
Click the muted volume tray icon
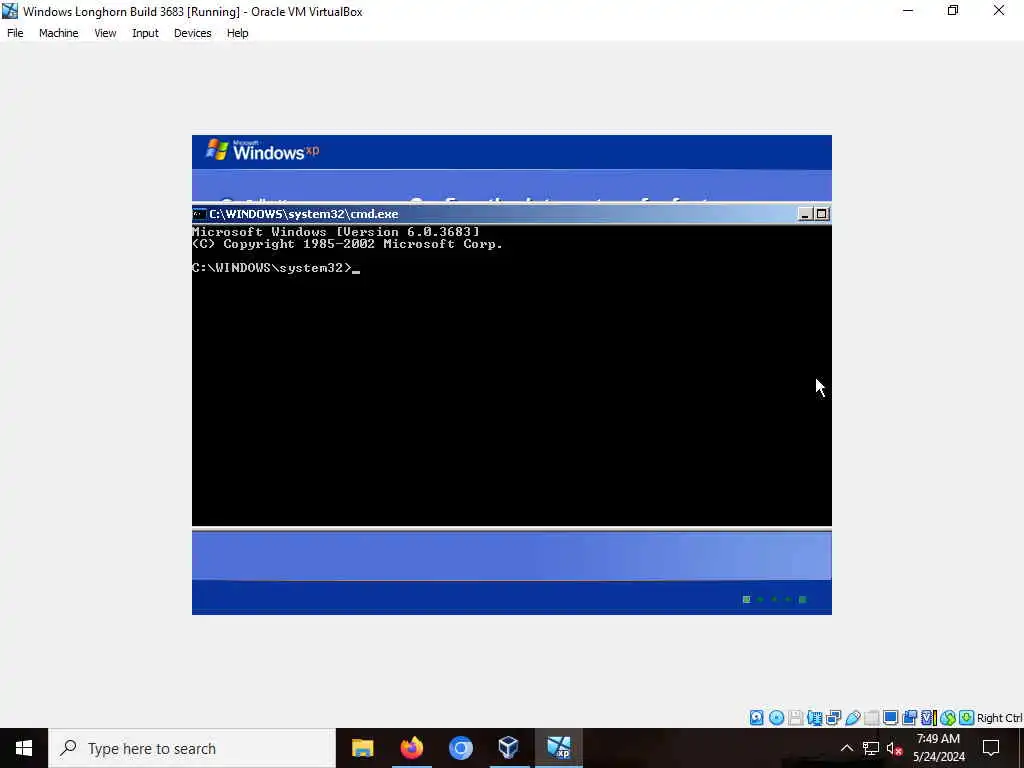pos(894,748)
